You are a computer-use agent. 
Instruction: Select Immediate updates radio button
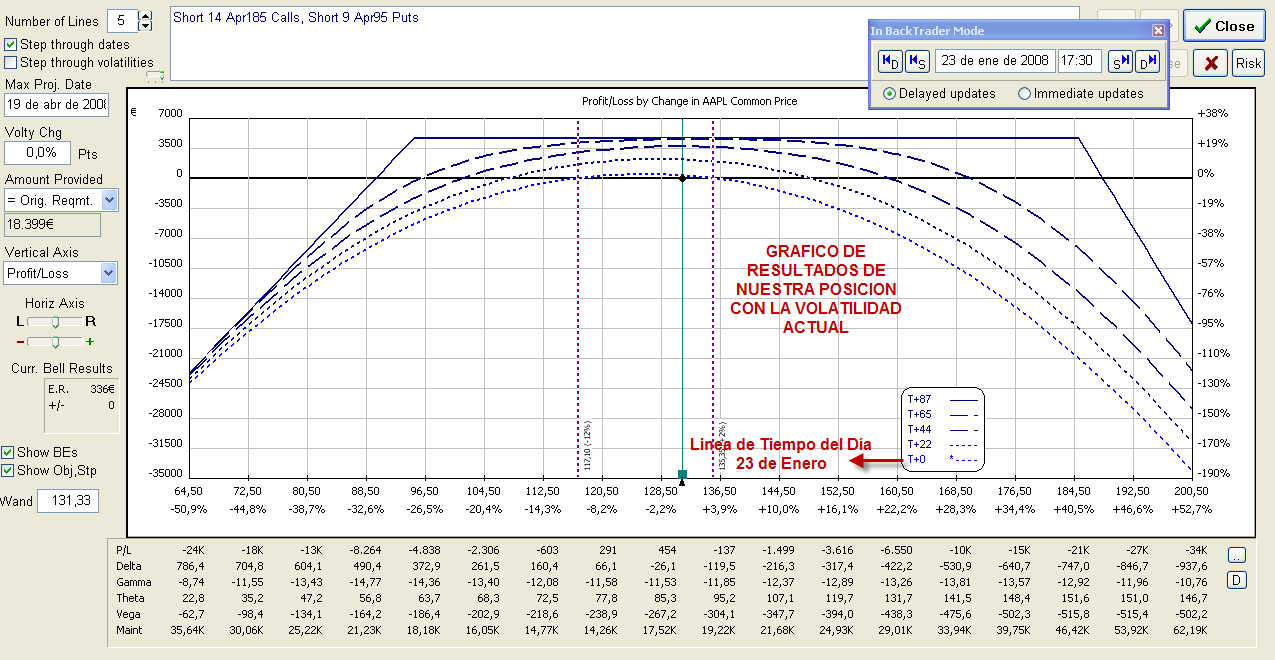[1024, 93]
